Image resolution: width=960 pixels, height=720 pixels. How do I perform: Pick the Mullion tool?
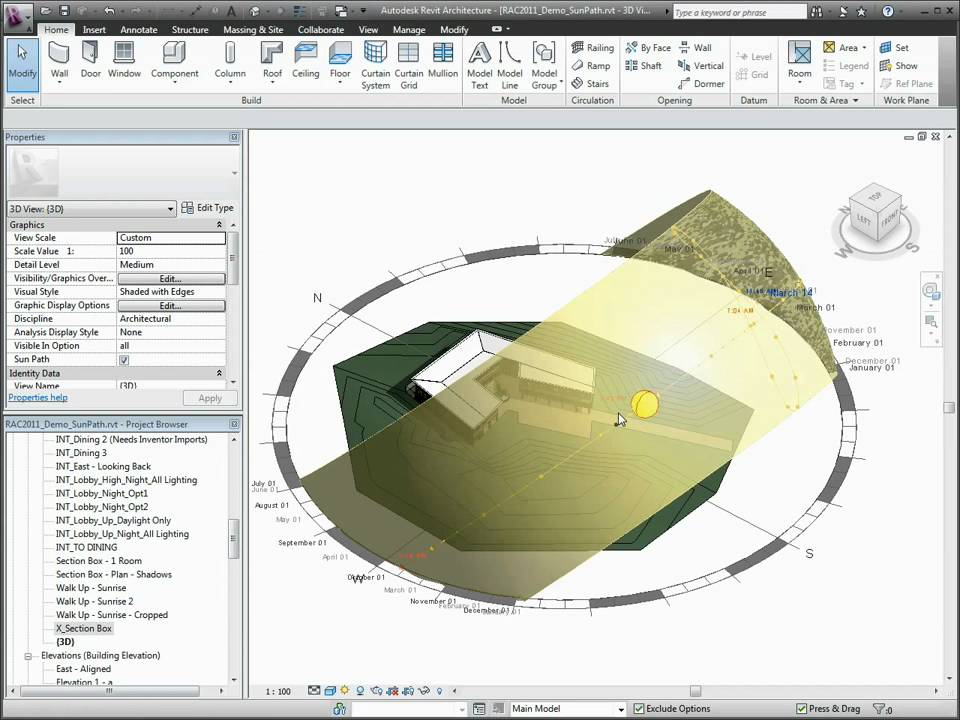click(x=443, y=61)
